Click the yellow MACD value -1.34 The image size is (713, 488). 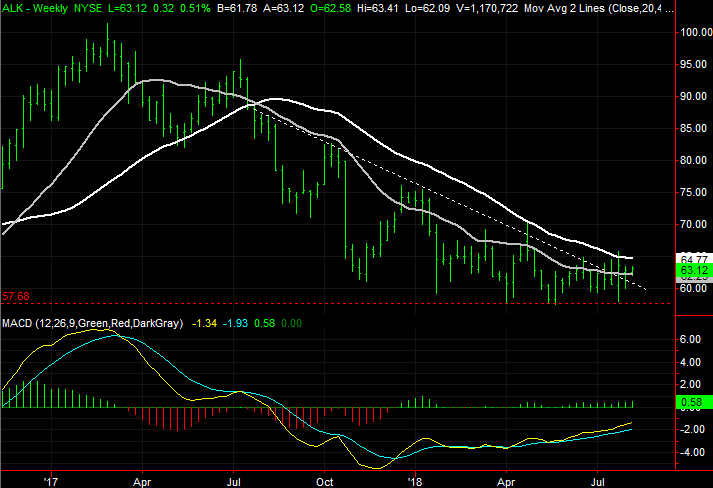205,323
